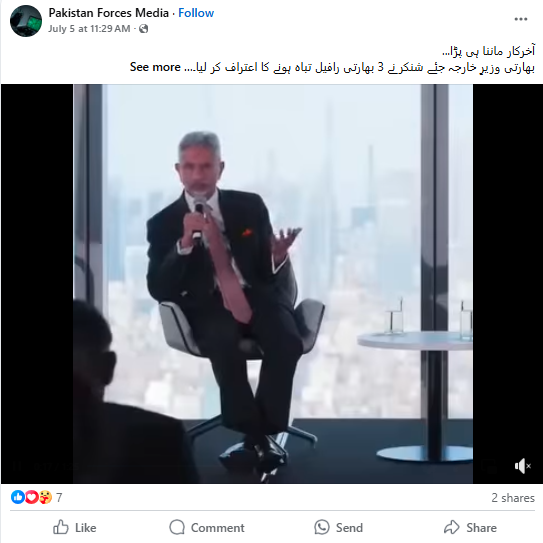Click the heart Love reaction icon
The width and height of the screenshot is (543, 543).
(x=32, y=497)
